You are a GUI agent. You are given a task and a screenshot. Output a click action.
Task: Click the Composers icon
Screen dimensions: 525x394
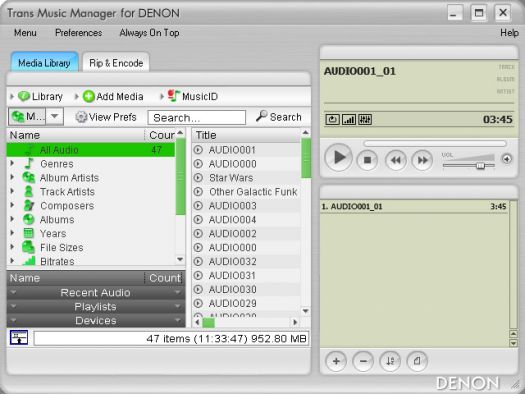tap(29, 205)
